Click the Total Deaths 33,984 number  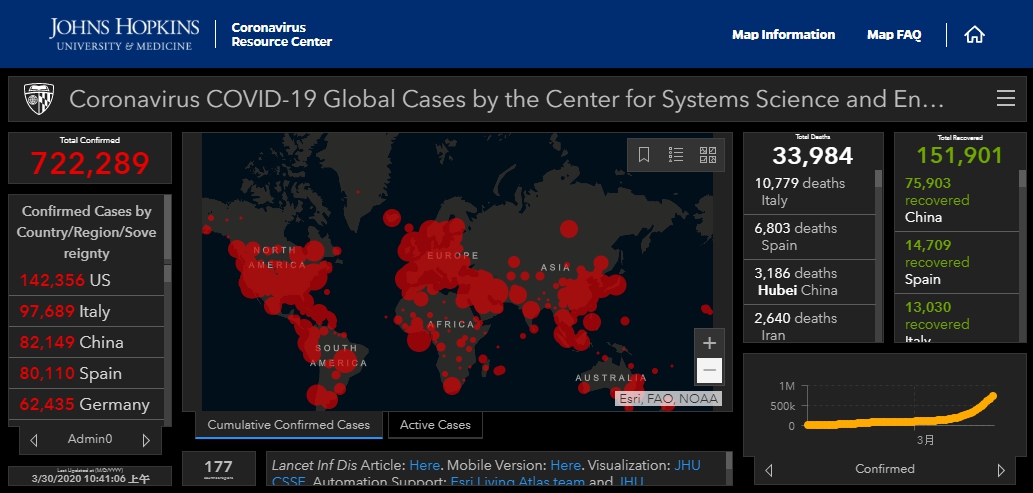pos(812,156)
